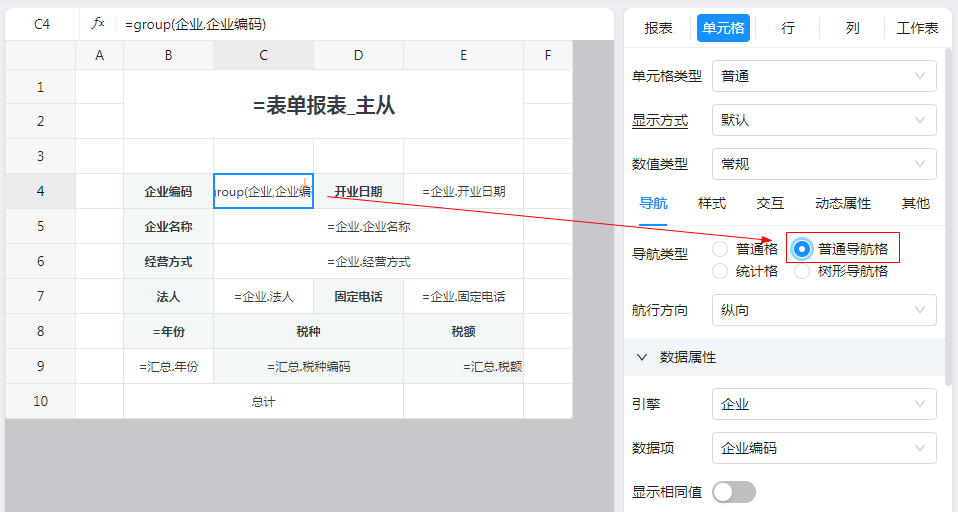This screenshot has height=512, width=958.
Task: Open the 引擎 dropdown
Action: (823, 404)
